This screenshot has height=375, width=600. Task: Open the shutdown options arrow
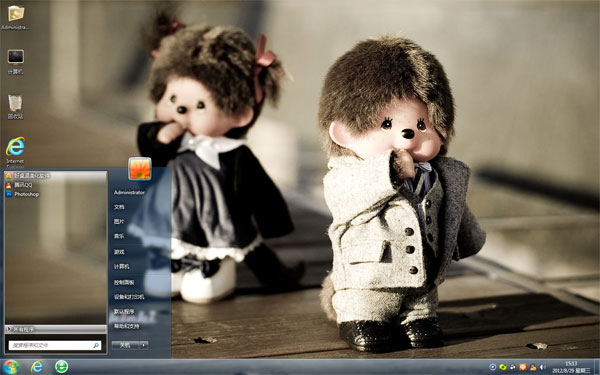(143, 345)
